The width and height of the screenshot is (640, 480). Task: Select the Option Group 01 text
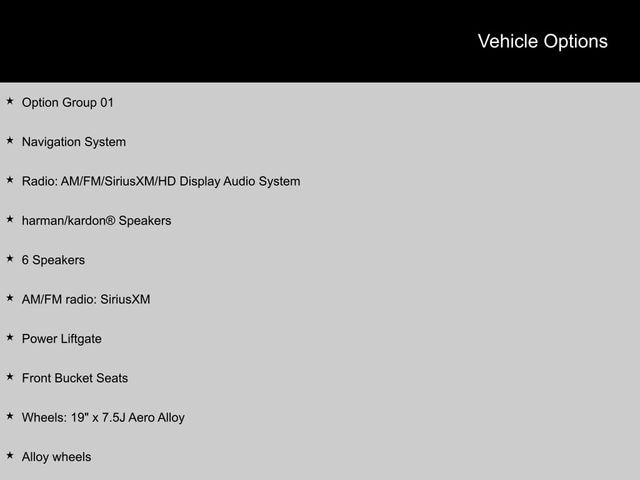(68, 102)
